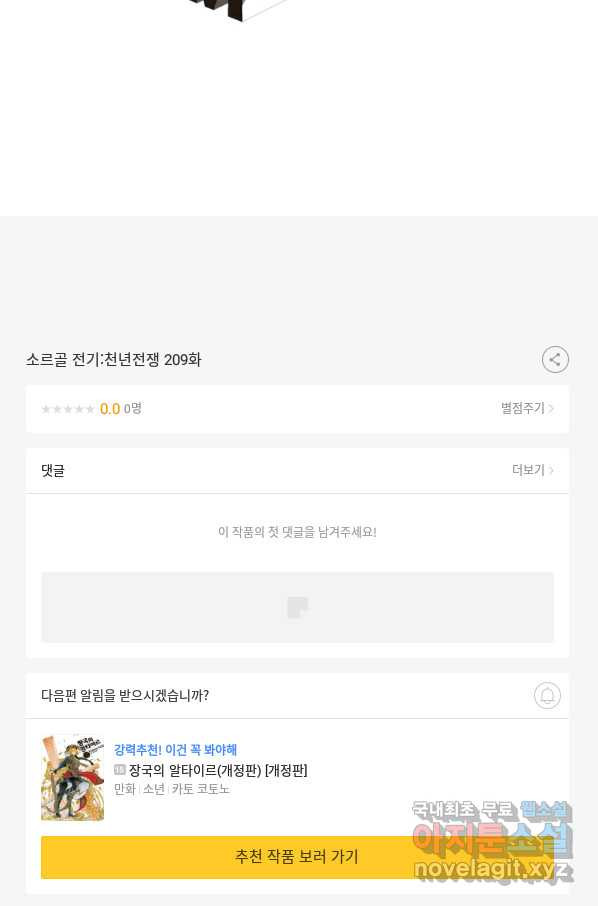Select the 장국의 알타이르(개정판) title link
Screen dimensions: 598x906
point(218,770)
